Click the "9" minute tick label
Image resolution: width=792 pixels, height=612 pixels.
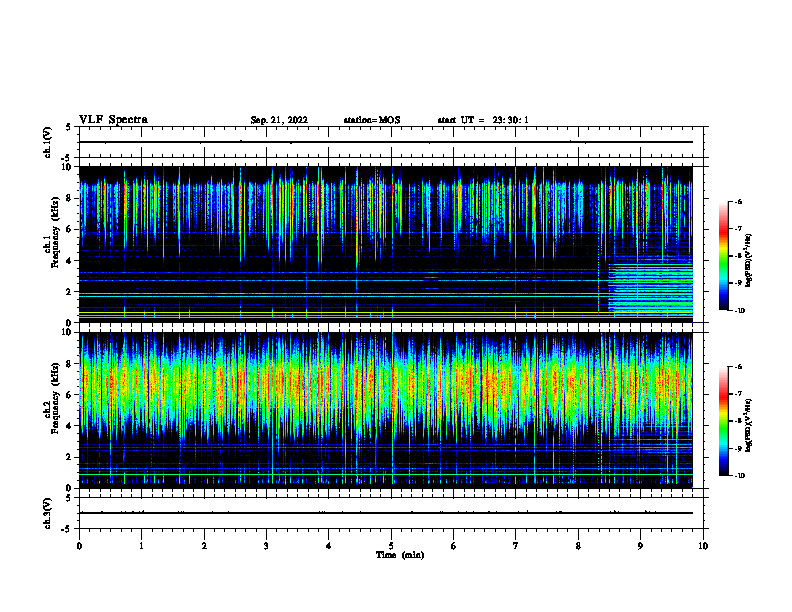[640, 546]
